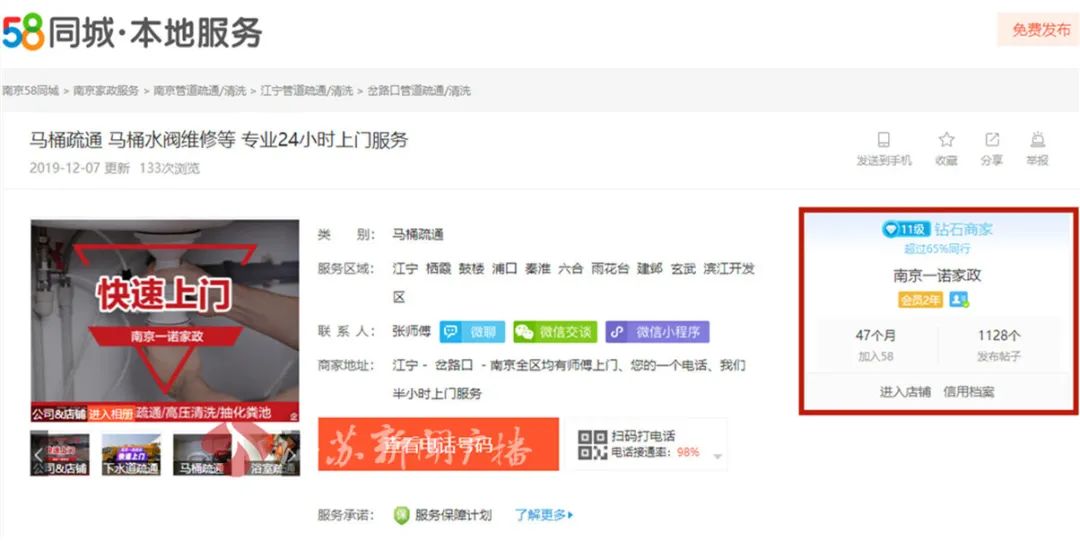This screenshot has width=1080, height=541.
Task: Click service area 雨花台
Action: click(x=610, y=269)
